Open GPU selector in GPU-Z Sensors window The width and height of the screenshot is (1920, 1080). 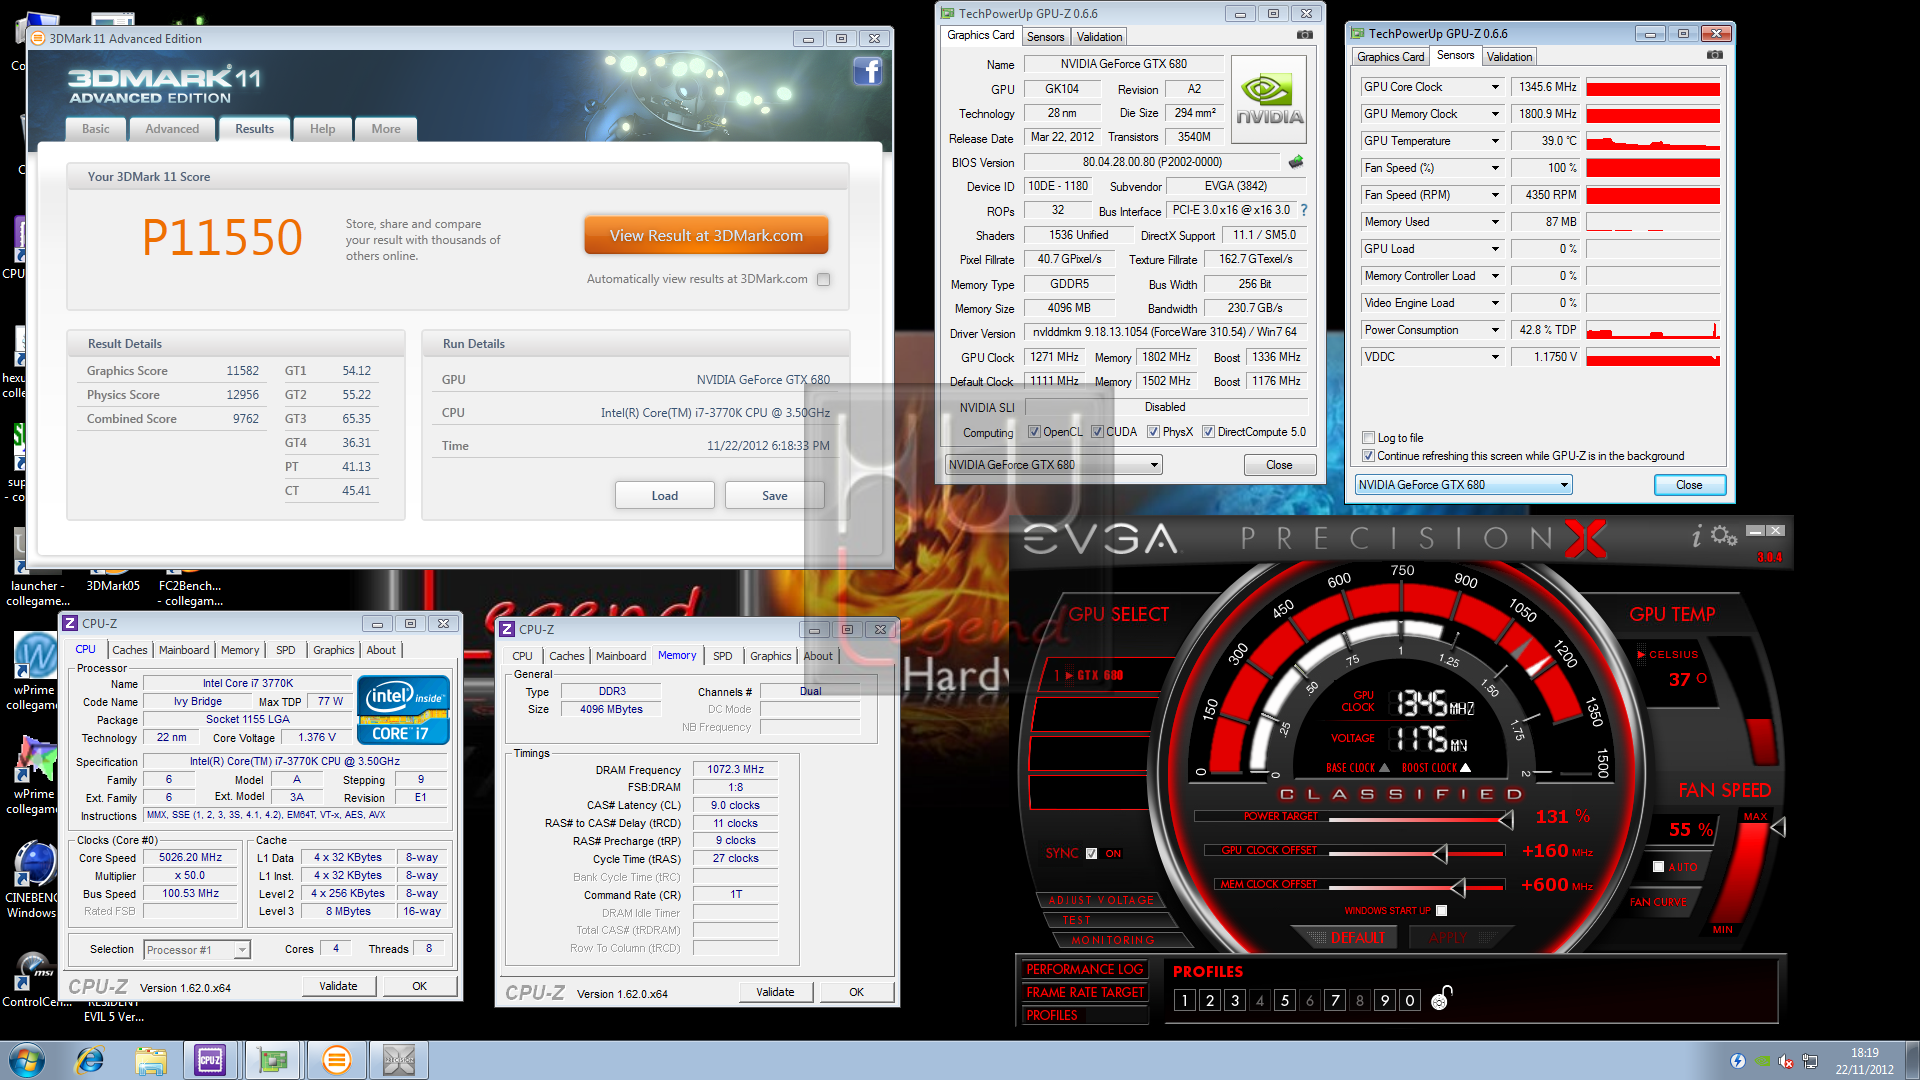(1463, 485)
